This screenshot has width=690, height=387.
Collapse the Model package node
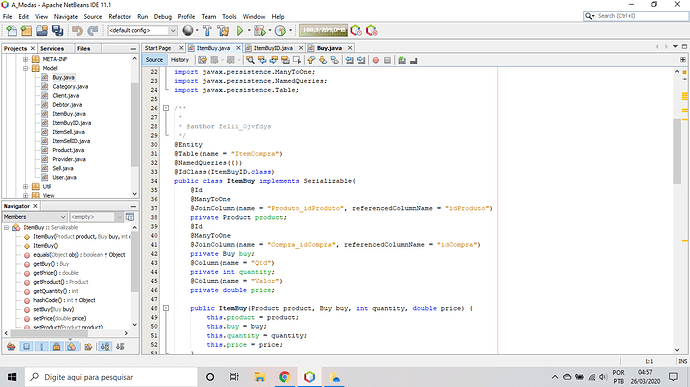(26, 68)
